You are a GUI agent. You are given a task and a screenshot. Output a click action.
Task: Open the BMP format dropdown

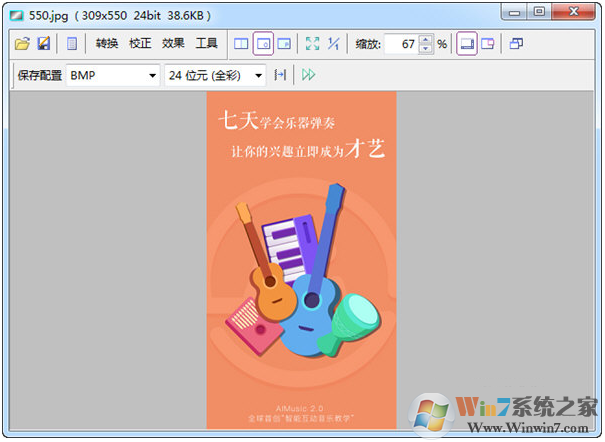pos(113,75)
